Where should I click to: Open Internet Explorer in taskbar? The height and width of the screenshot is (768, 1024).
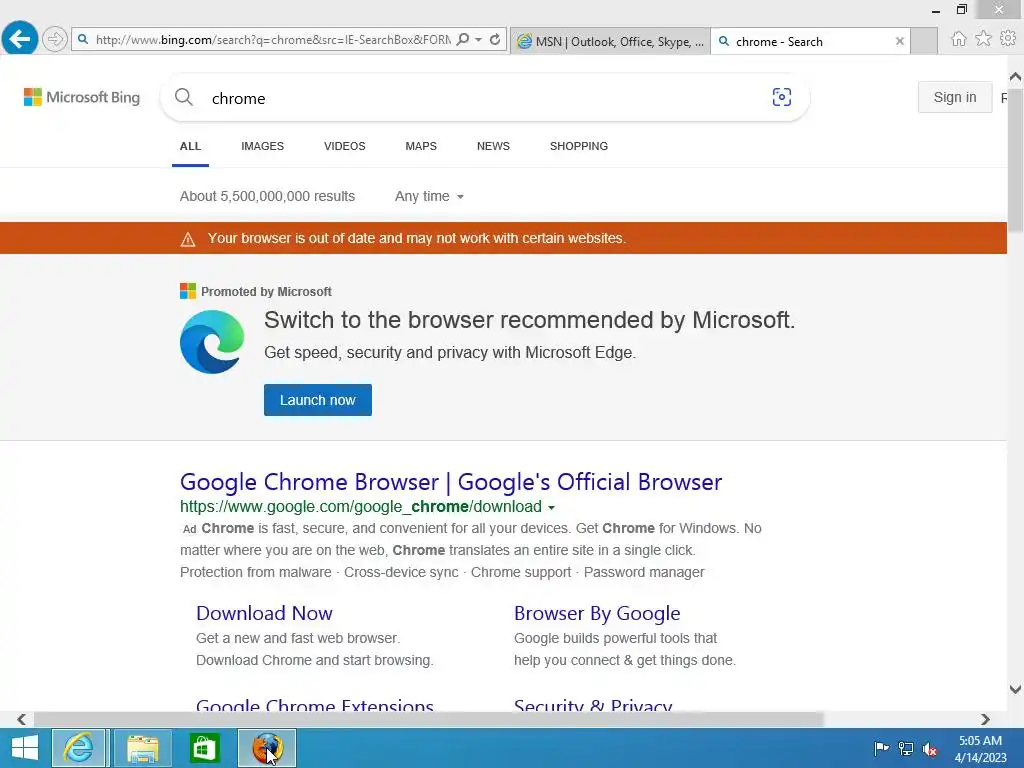78,748
